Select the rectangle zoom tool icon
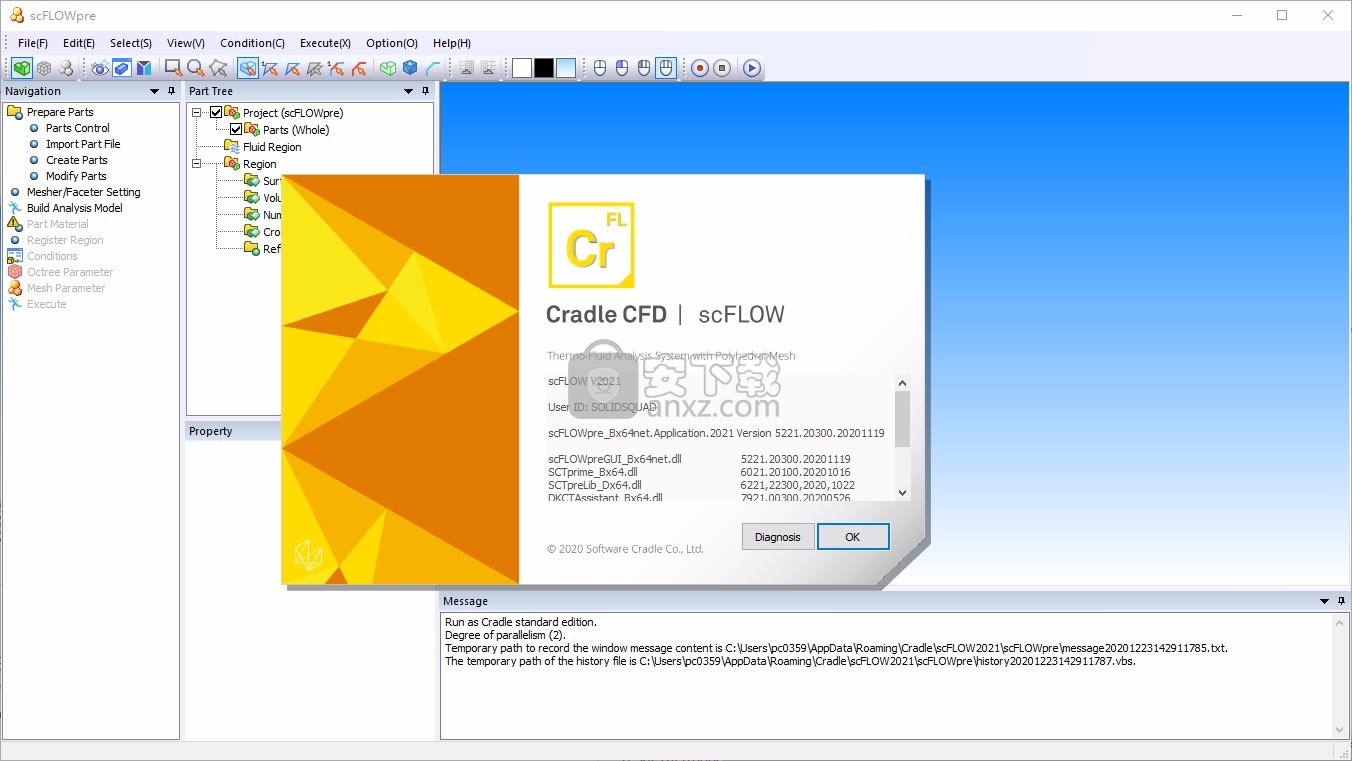The image size is (1352, 761). 173,68
